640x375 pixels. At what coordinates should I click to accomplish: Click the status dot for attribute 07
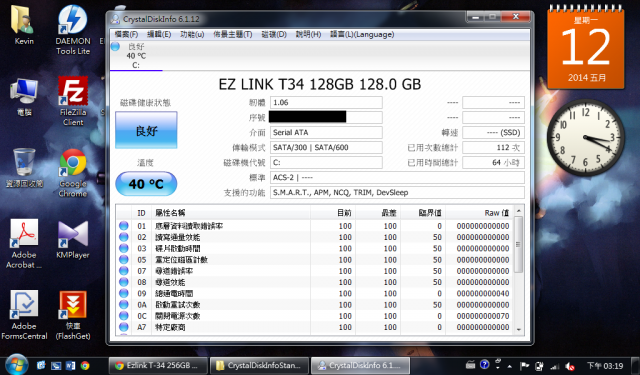tap(124, 271)
